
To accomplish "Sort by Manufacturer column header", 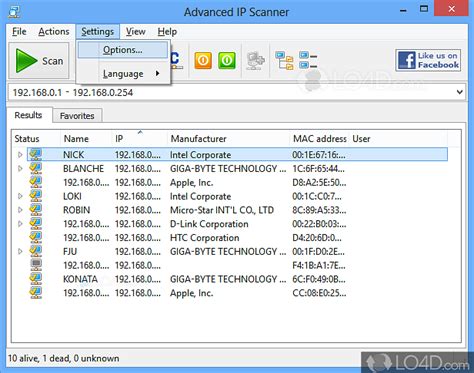I will 228,139.
